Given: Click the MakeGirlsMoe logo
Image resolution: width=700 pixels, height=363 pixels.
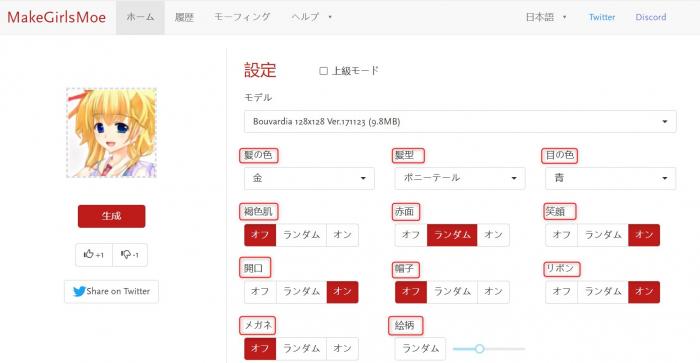Looking at the screenshot, I should coord(57,17).
